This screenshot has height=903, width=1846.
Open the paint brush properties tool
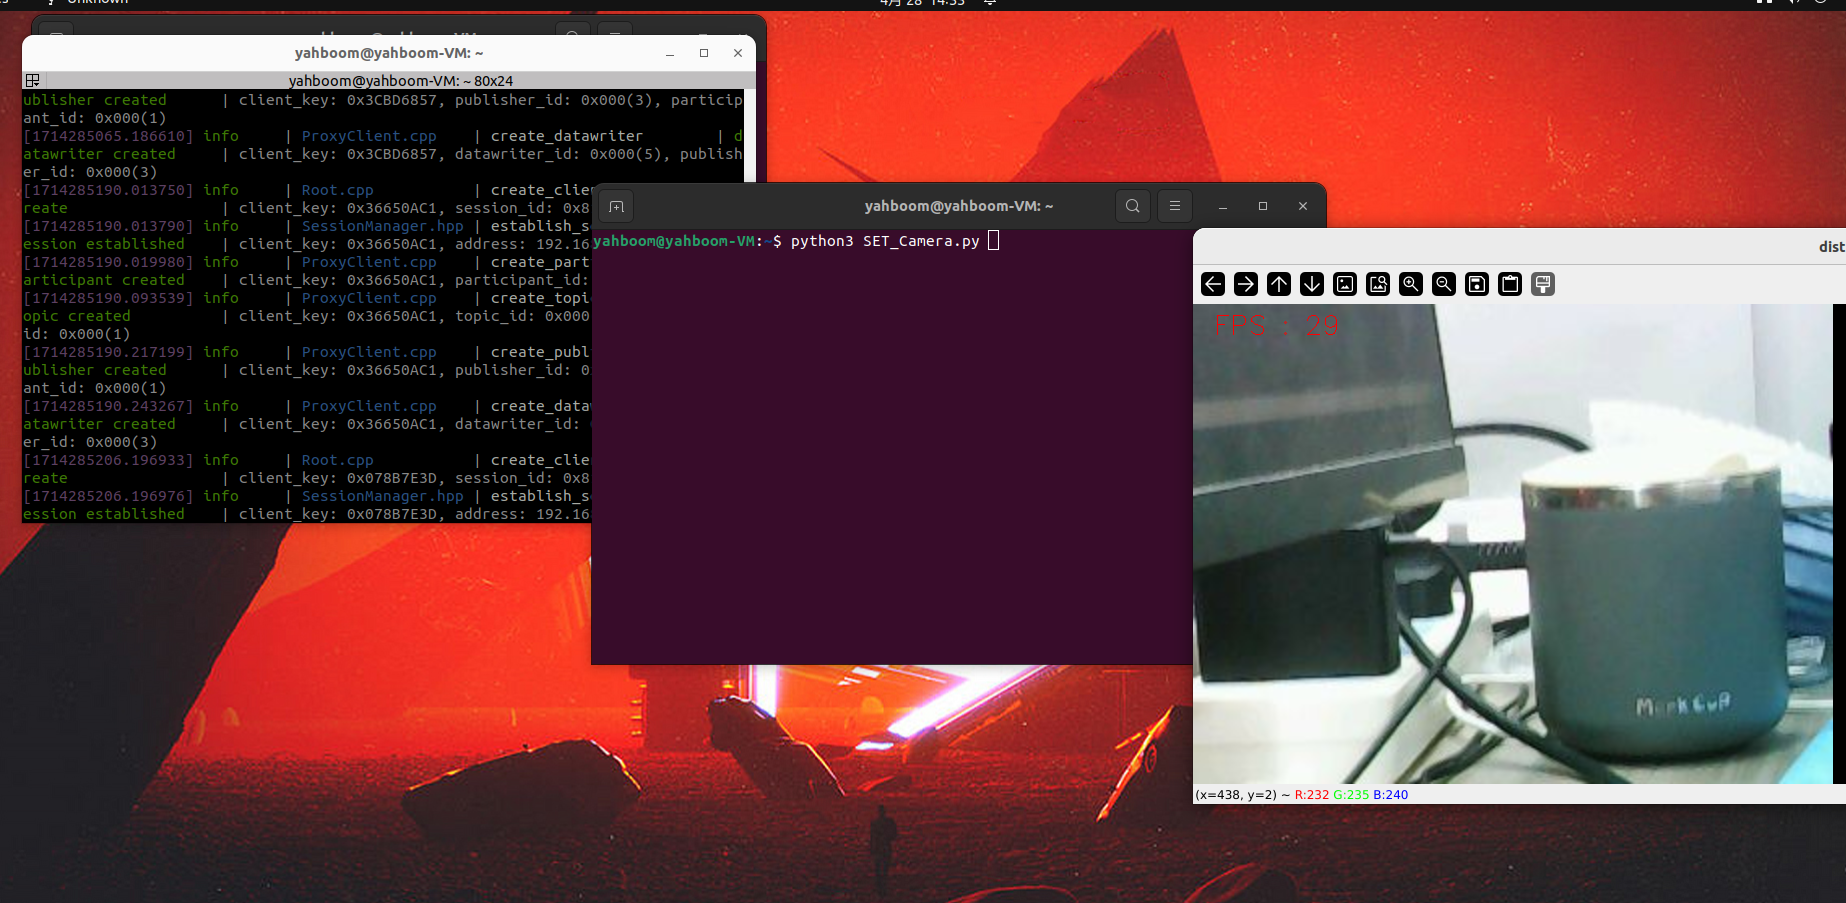[x=1543, y=284]
